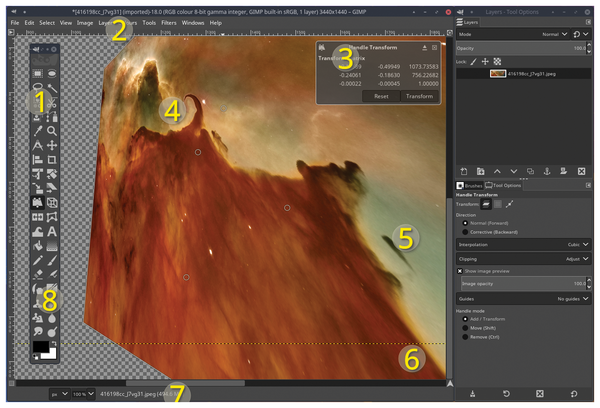The height and width of the screenshot is (408, 600).
Task: Create a new layer group
Action: (x=481, y=171)
